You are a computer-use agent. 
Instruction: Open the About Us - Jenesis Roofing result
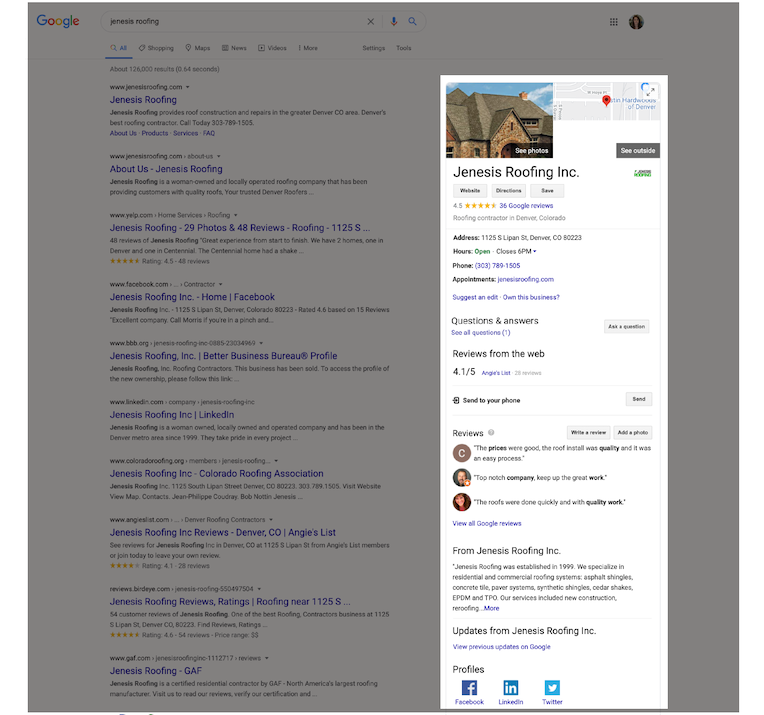(166, 169)
